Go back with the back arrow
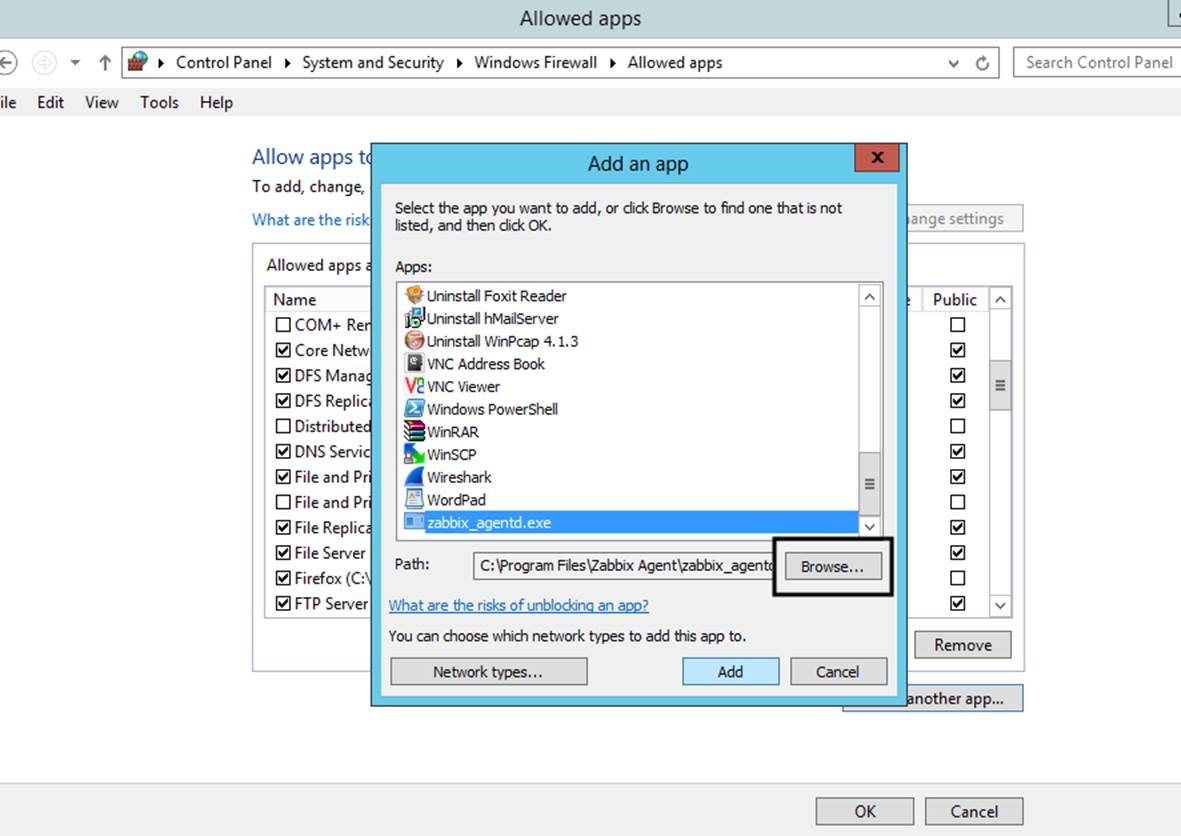The width and height of the screenshot is (1181, 836). click(x=8, y=63)
